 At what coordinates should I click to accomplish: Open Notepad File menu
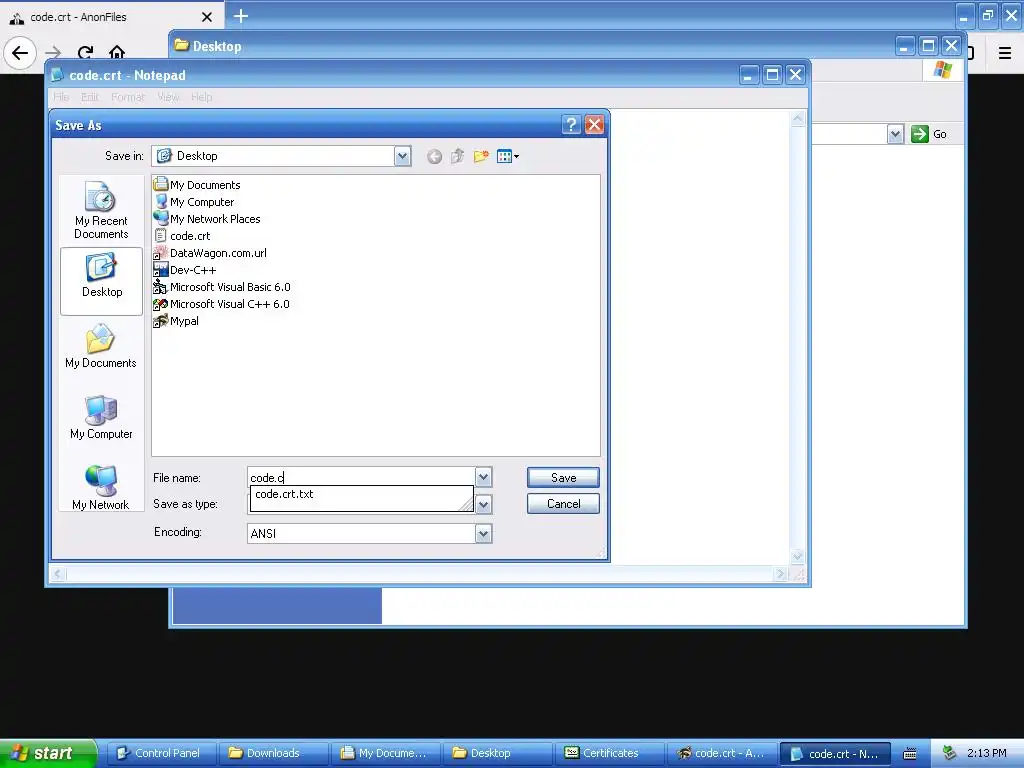61,97
